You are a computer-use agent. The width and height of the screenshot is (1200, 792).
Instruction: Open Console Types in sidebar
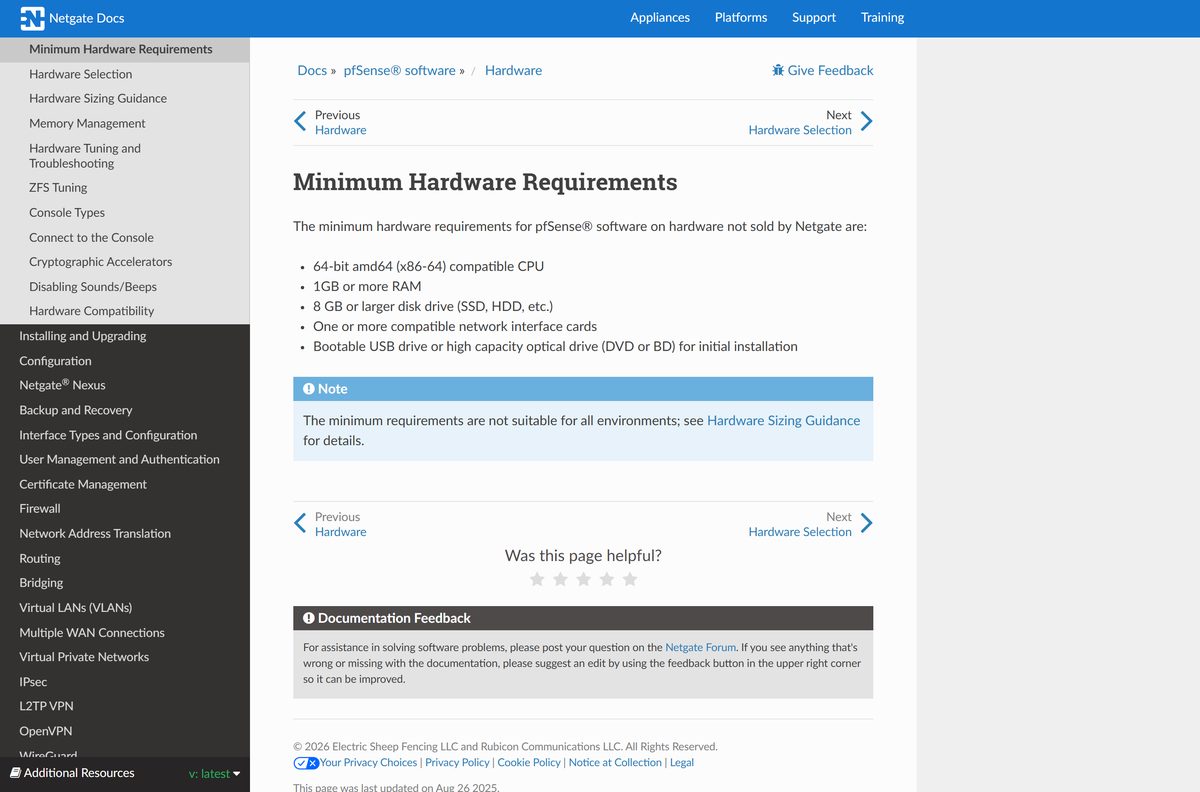[125, 213]
